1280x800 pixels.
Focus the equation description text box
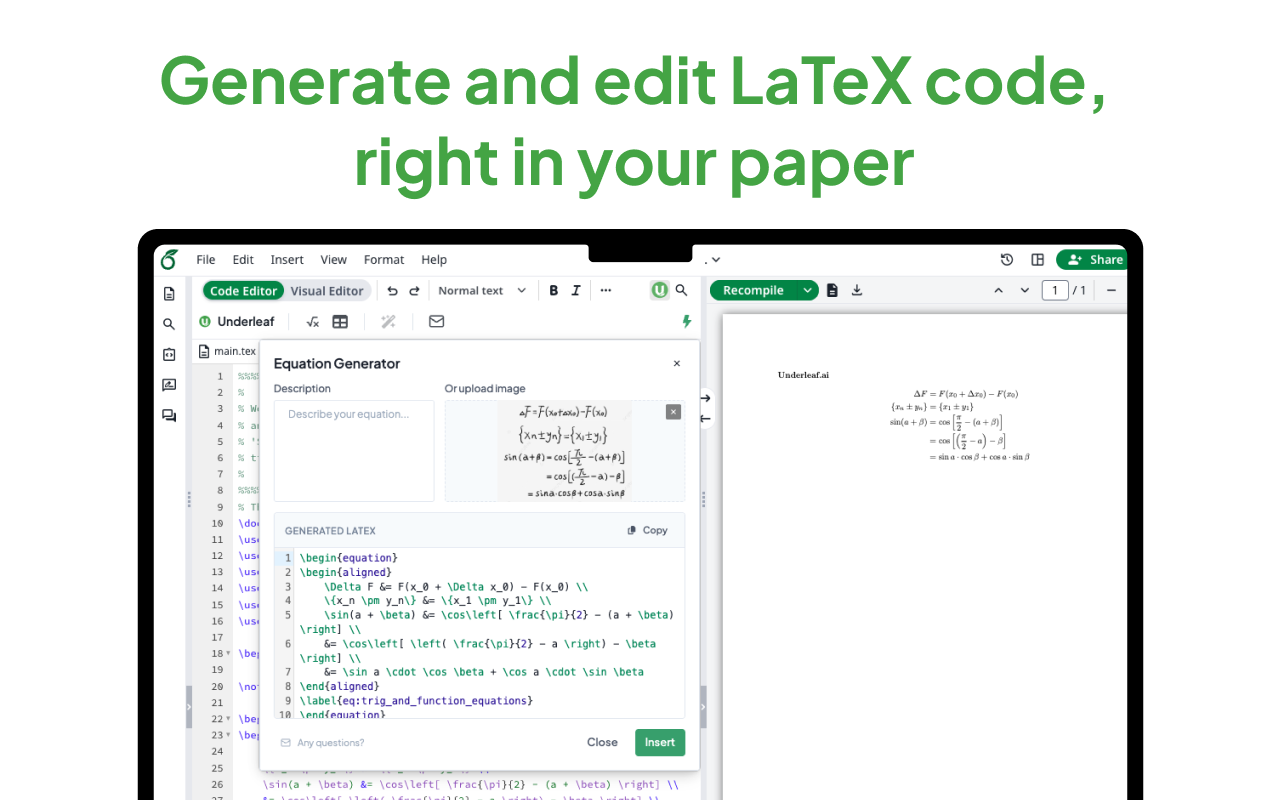click(x=354, y=451)
